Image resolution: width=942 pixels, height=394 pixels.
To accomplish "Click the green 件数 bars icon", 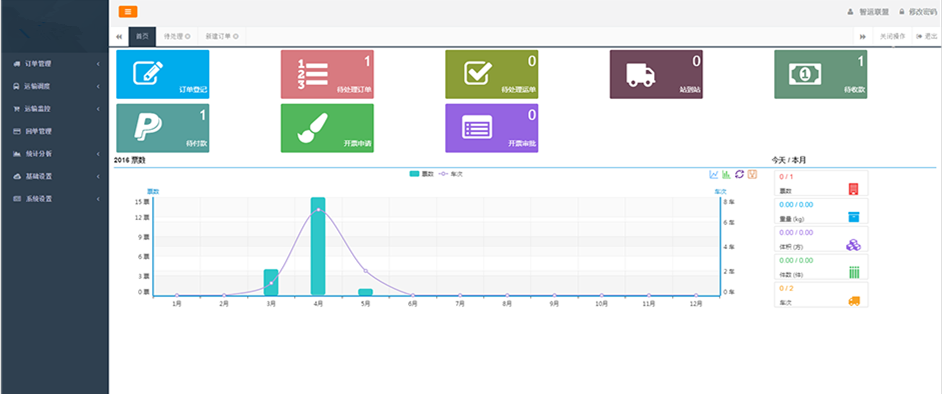I will [854, 273].
